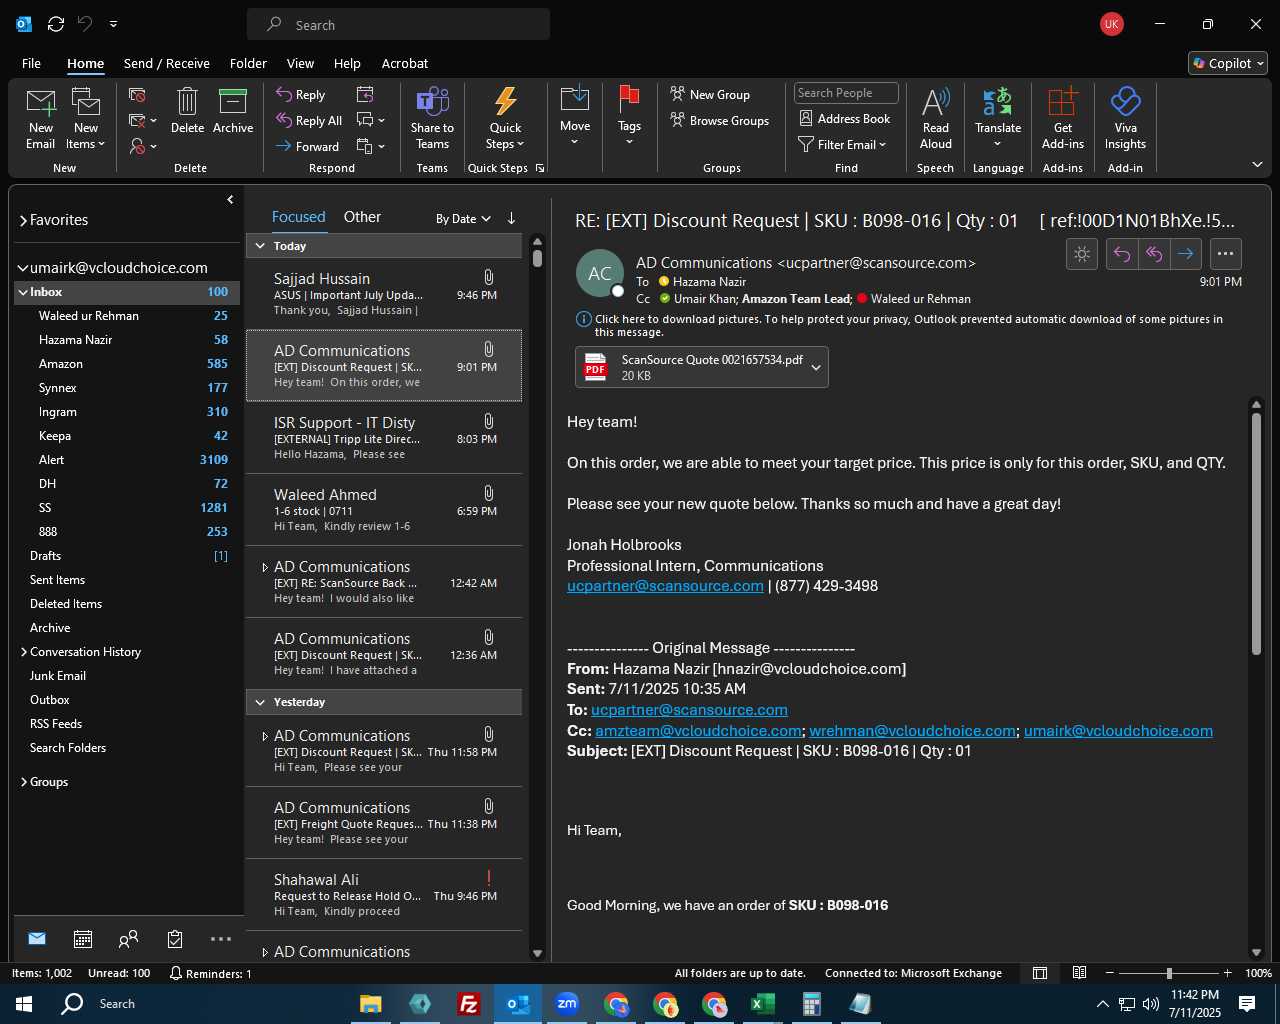
Task: Click the top Search box
Action: [x=398, y=24]
